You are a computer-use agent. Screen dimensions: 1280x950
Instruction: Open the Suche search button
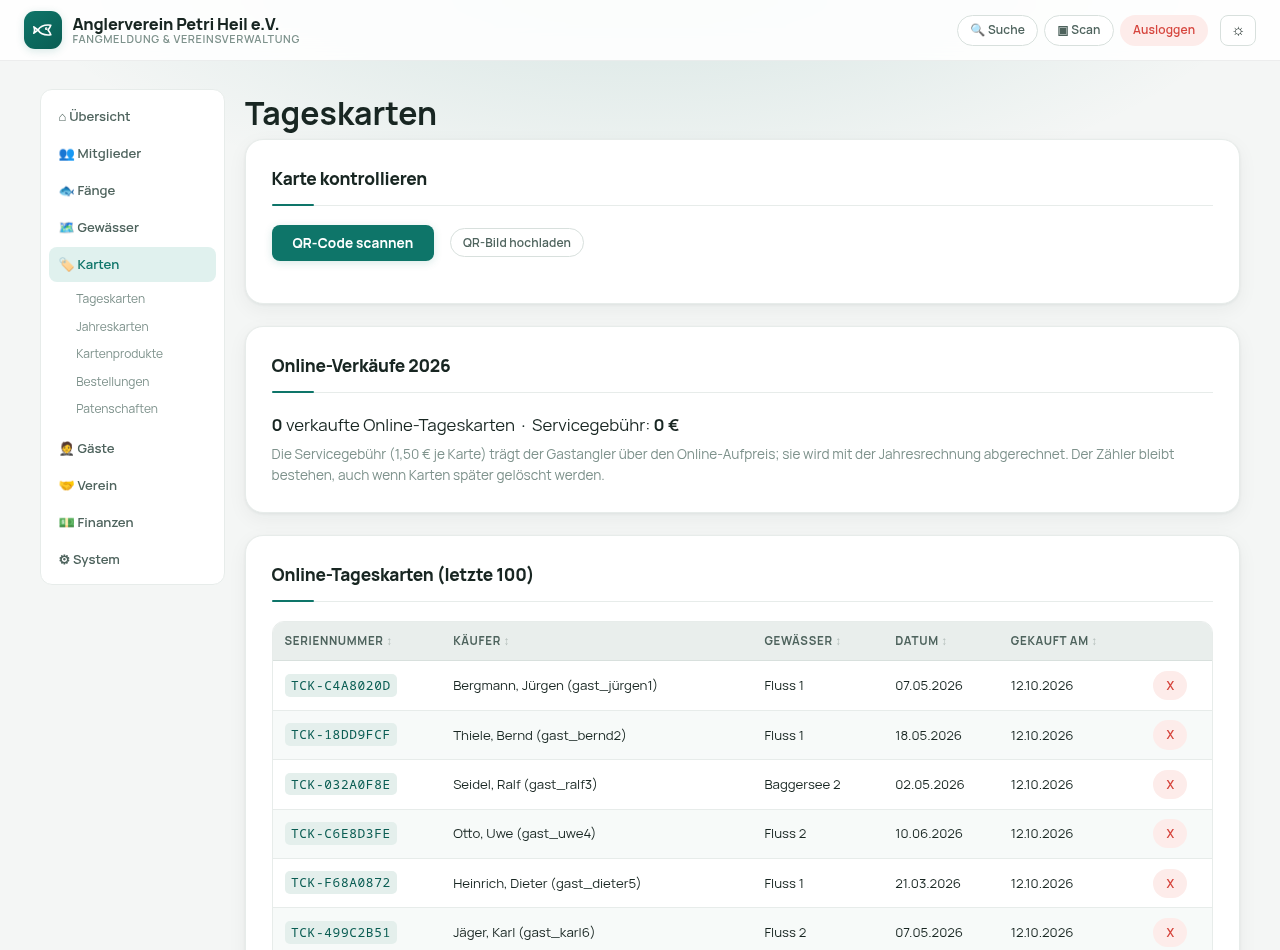coord(997,30)
